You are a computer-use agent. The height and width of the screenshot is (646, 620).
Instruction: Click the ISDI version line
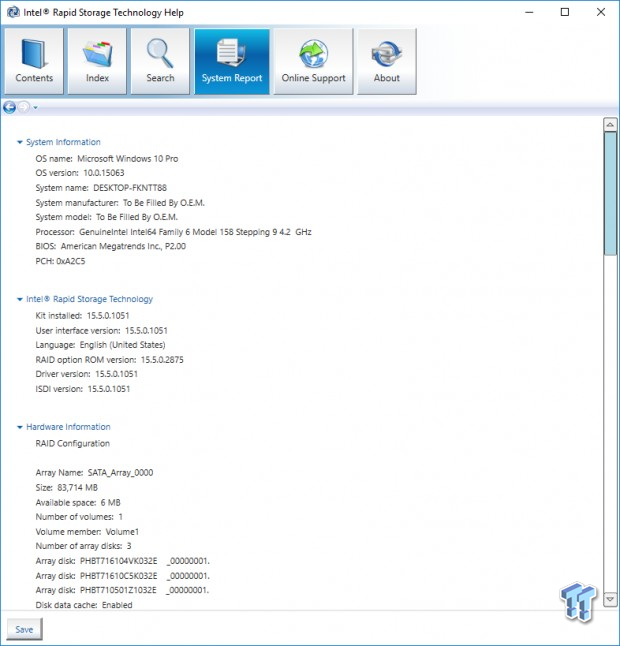click(83, 389)
